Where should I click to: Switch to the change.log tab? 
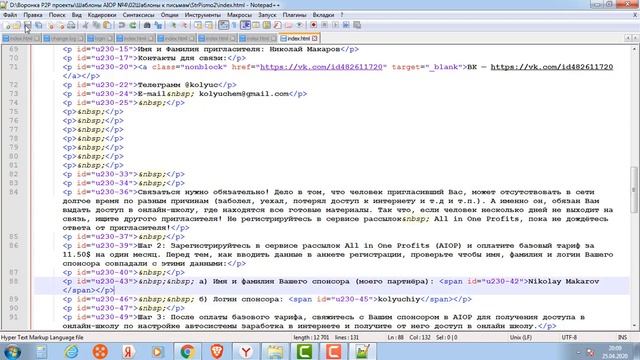point(63,38)
